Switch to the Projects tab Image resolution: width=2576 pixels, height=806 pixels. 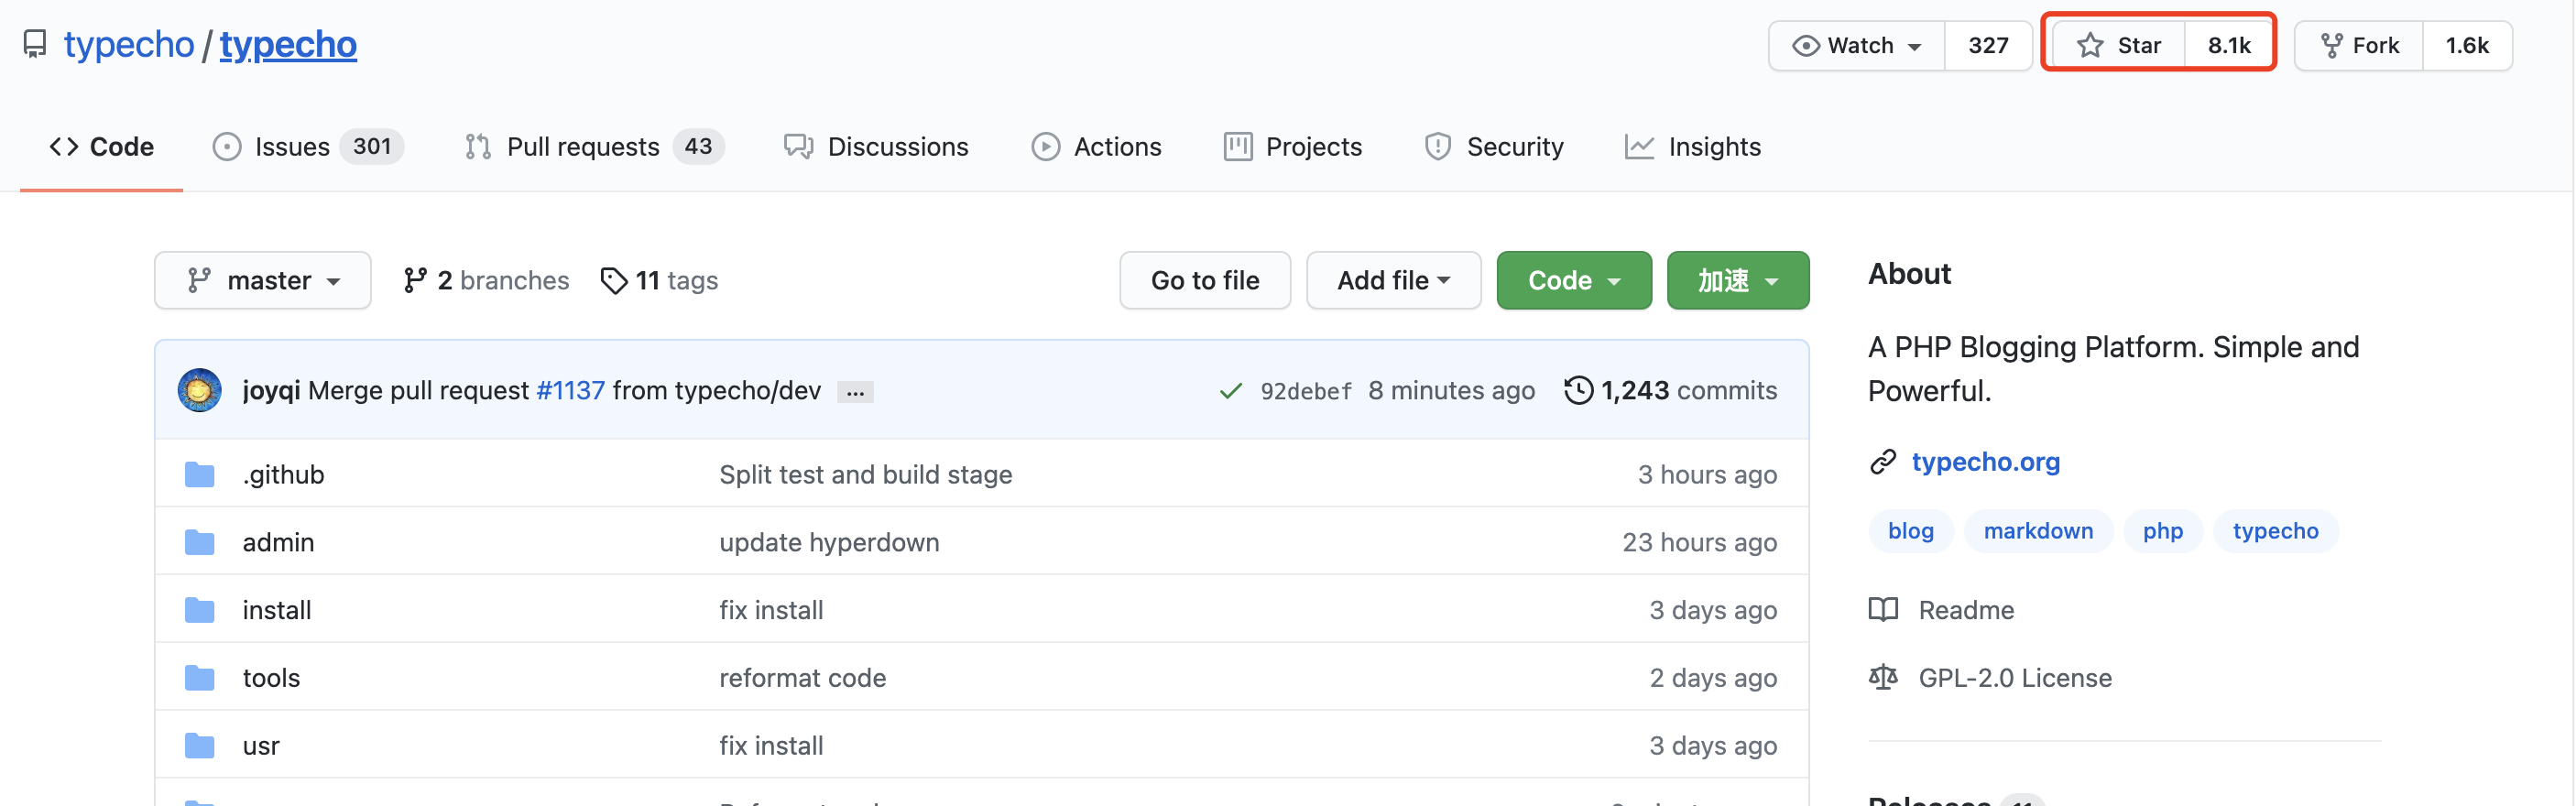[x=1293, y=146]
